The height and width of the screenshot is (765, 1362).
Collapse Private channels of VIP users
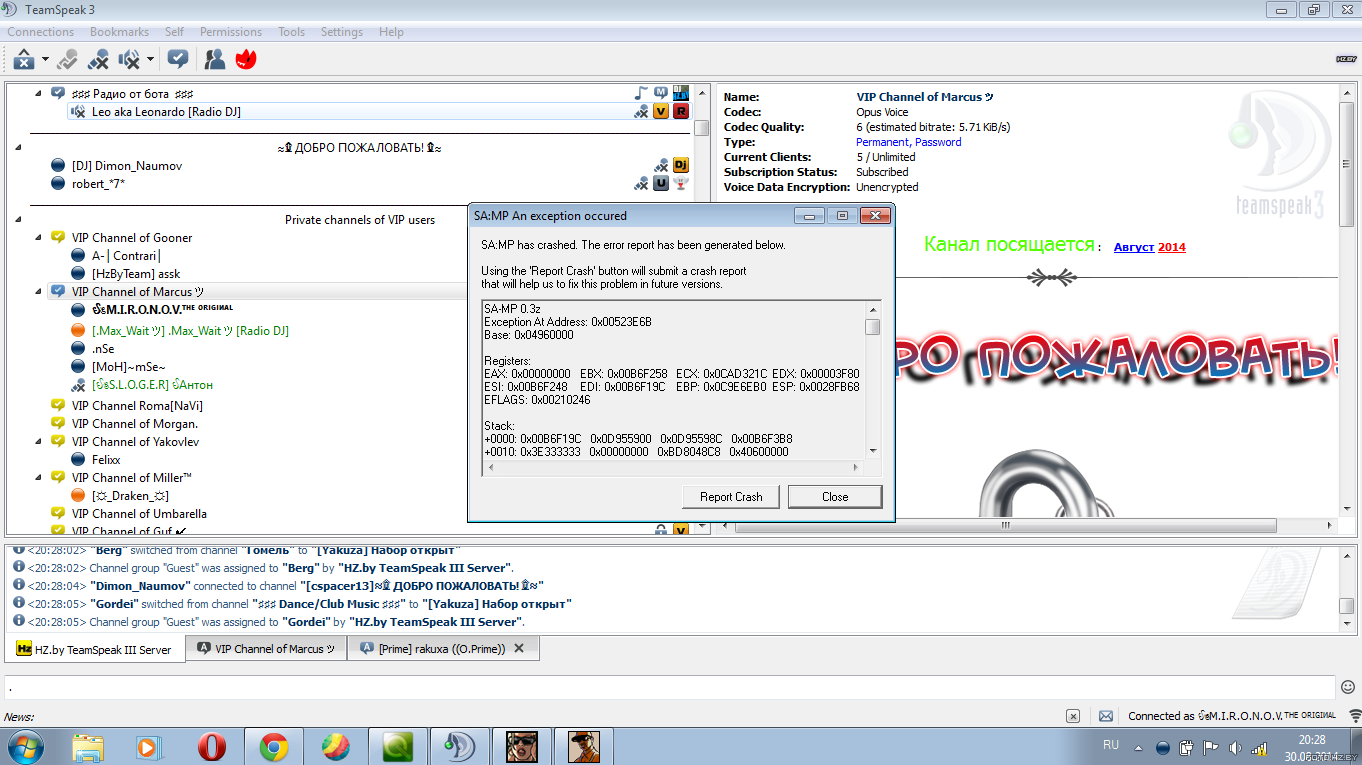coord(19,219)
